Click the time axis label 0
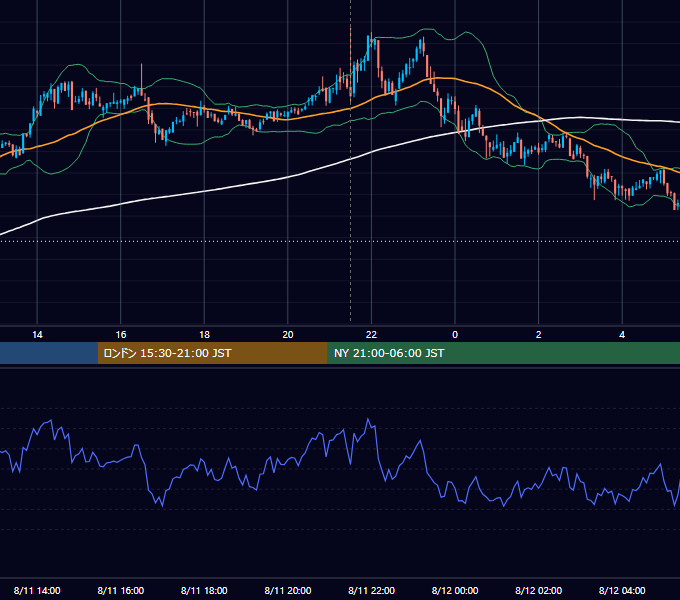Viewport: 680px width, 600px height. click(455, 335)
